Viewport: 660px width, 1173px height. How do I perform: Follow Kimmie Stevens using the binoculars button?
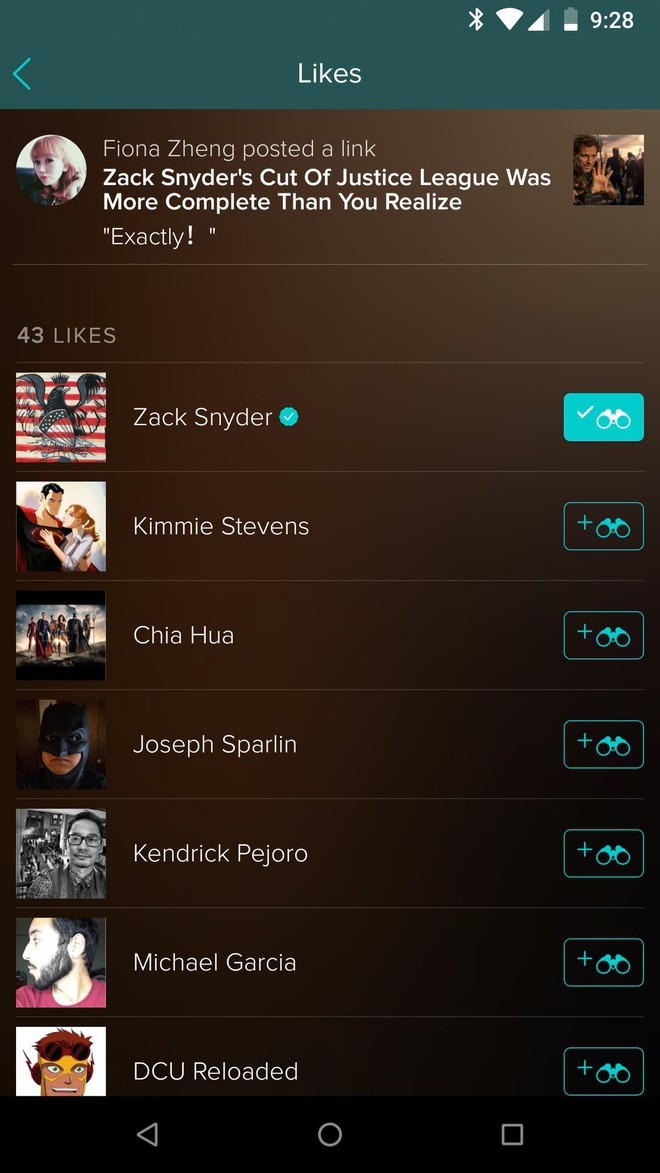[x=603, y=526]
